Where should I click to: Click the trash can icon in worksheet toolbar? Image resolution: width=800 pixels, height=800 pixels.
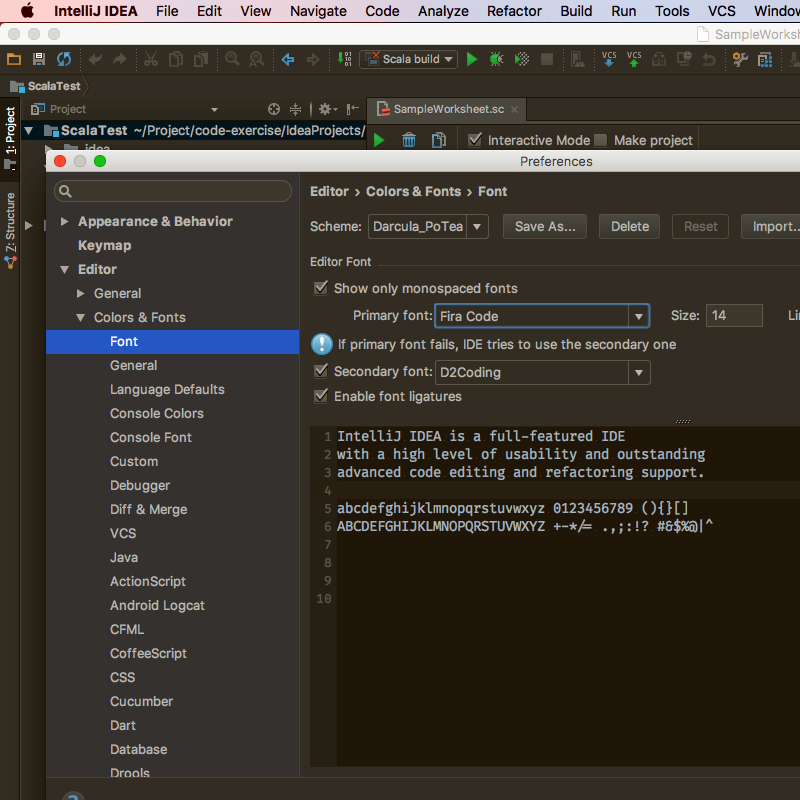coord(409,140)
